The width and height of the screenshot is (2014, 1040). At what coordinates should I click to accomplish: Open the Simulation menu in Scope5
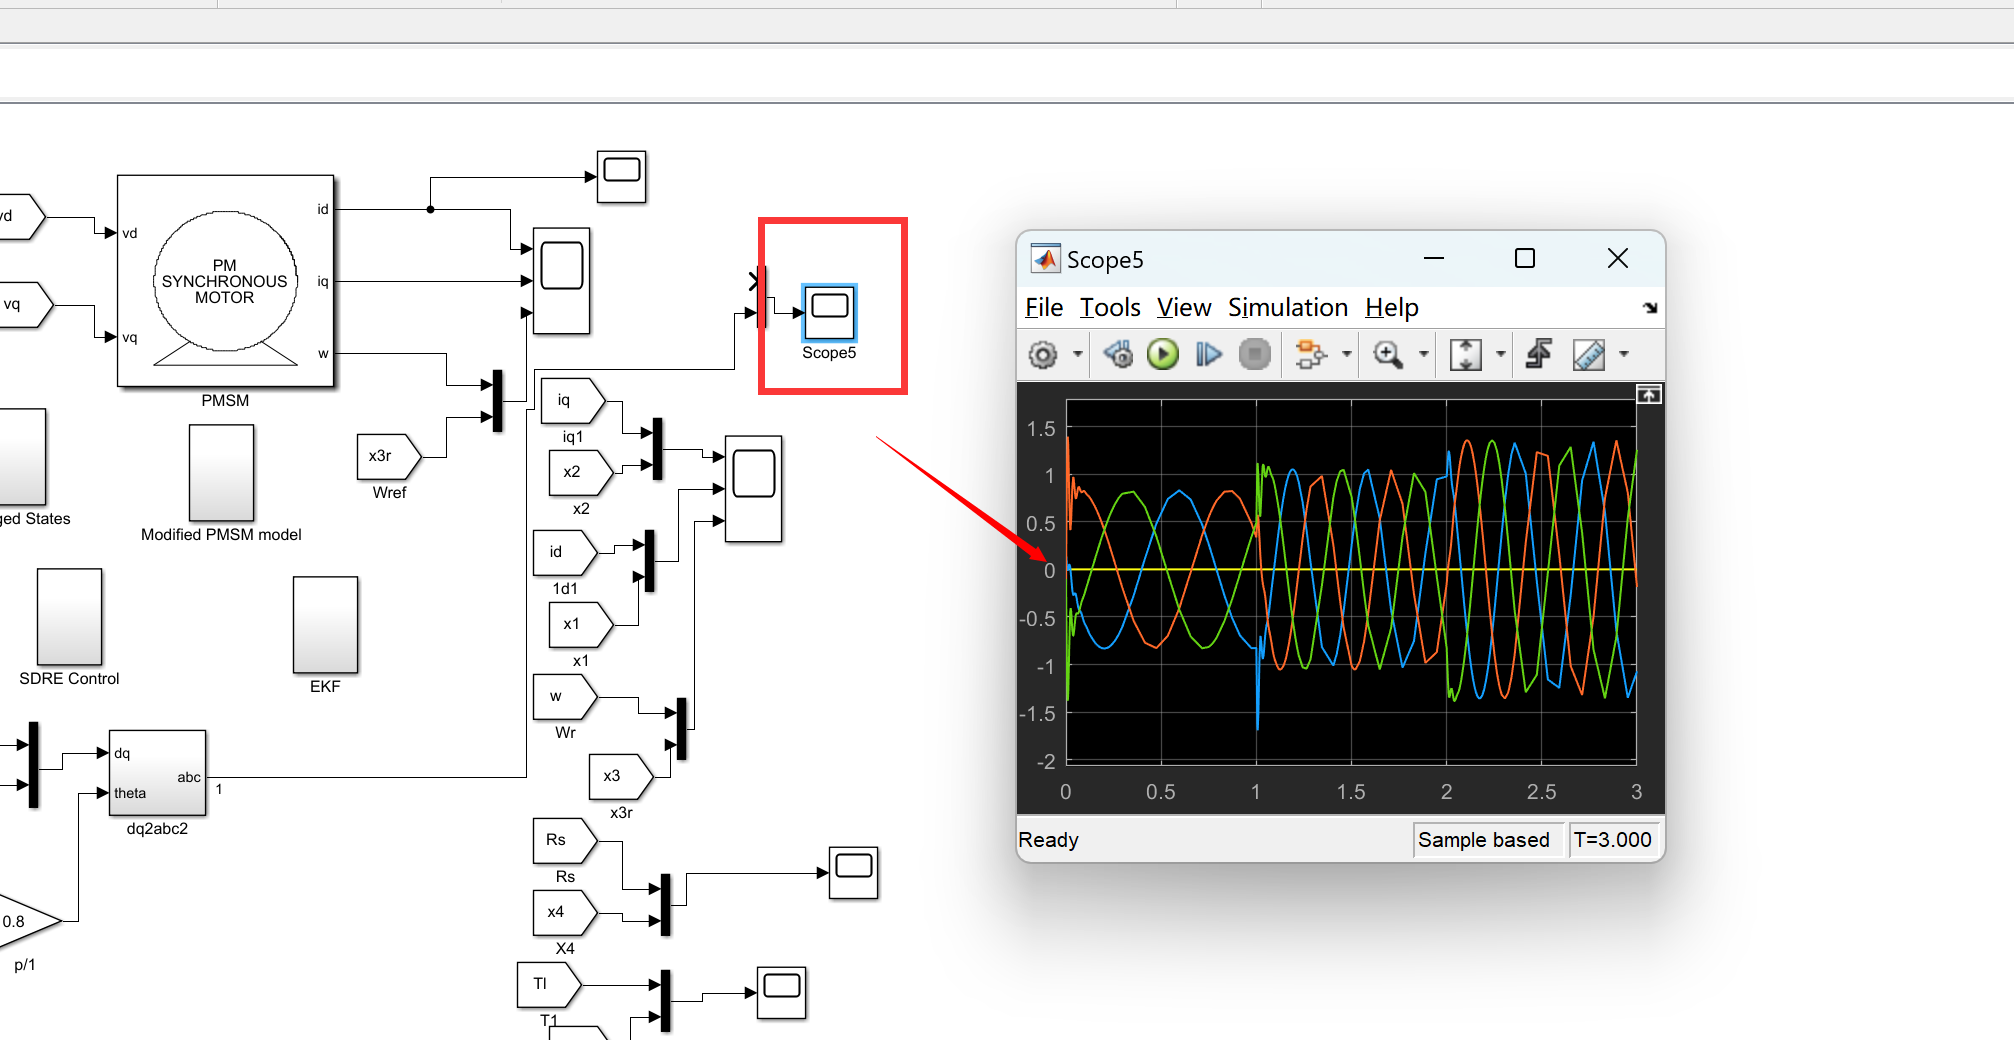tap(1288, 308)
